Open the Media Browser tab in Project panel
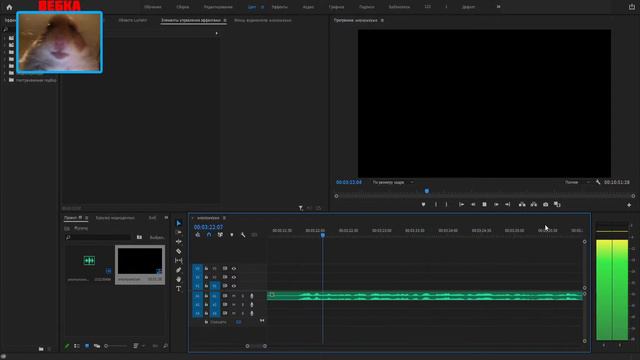Image resolution: width=640 pixels, height=360 pixels. tap(115, 218)
